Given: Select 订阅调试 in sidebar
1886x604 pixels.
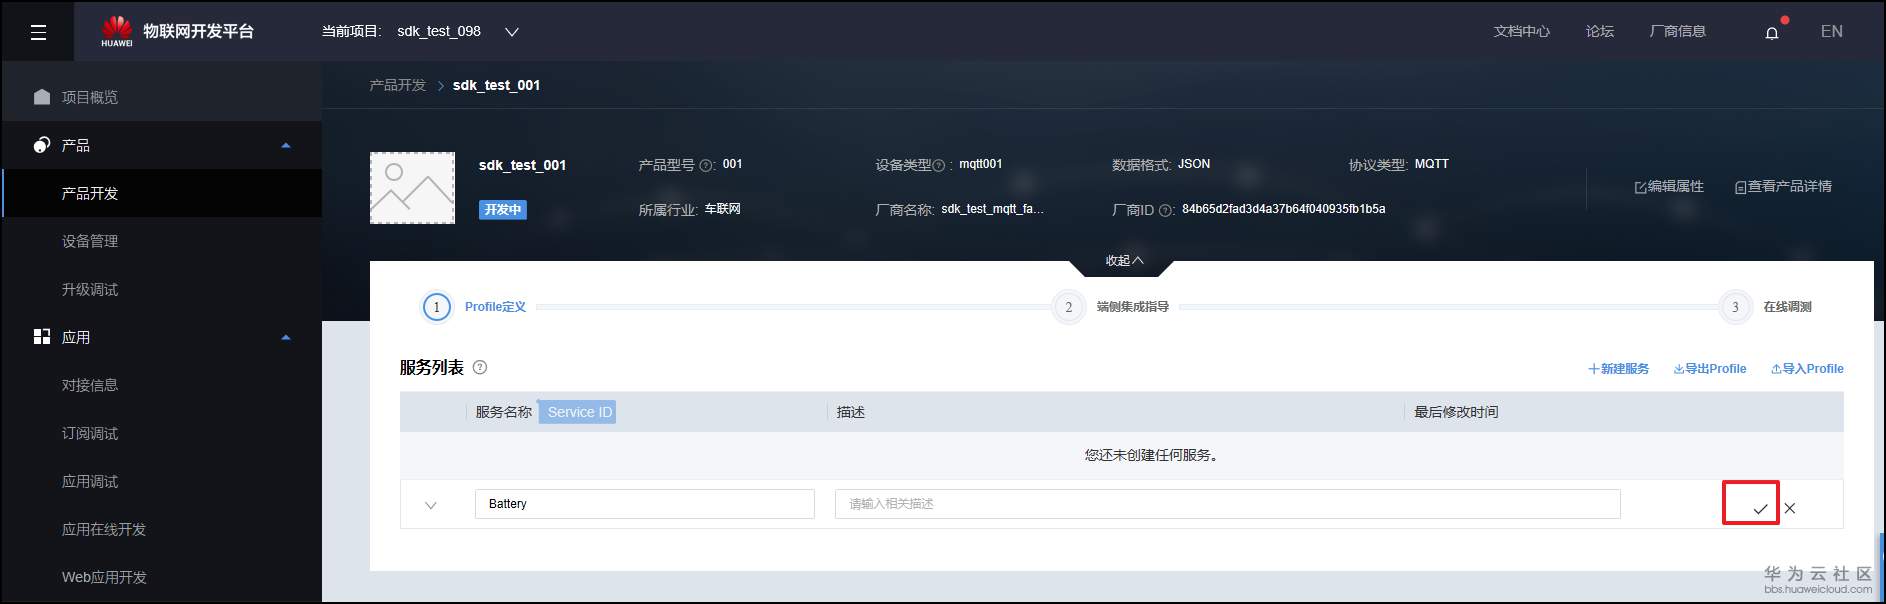Looking at the screenshot, I should [90, 433].
